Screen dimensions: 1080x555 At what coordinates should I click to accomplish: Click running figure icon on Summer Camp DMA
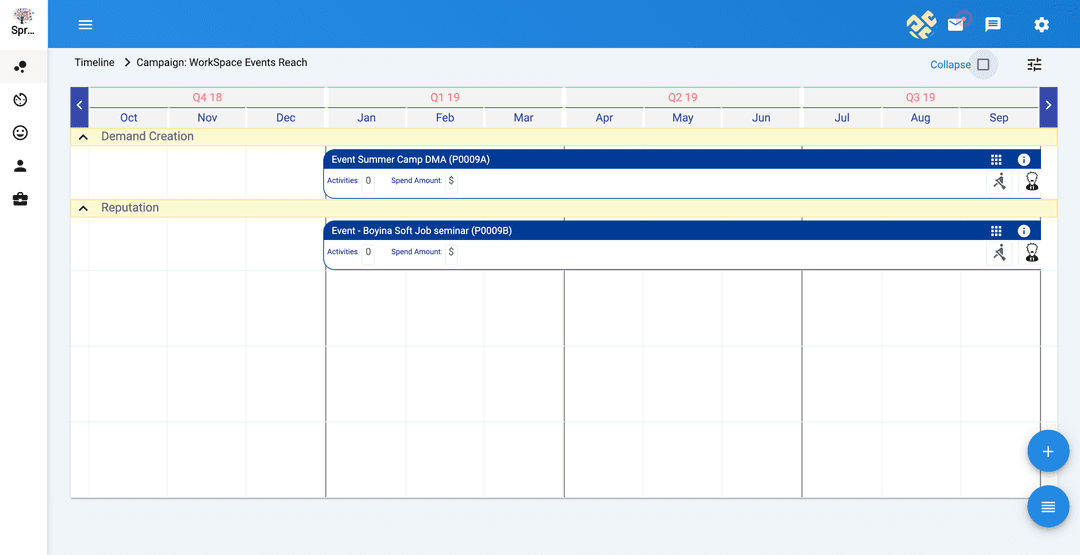(999, 182)
